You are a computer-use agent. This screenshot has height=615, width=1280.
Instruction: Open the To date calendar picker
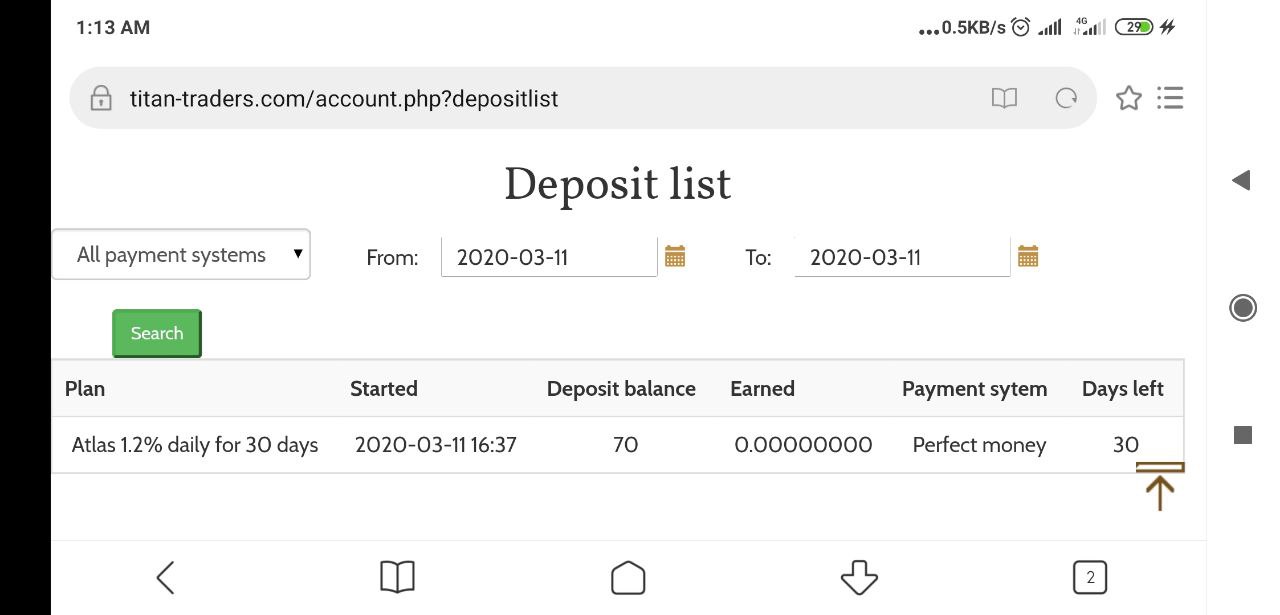click(x=1028, y=257)
